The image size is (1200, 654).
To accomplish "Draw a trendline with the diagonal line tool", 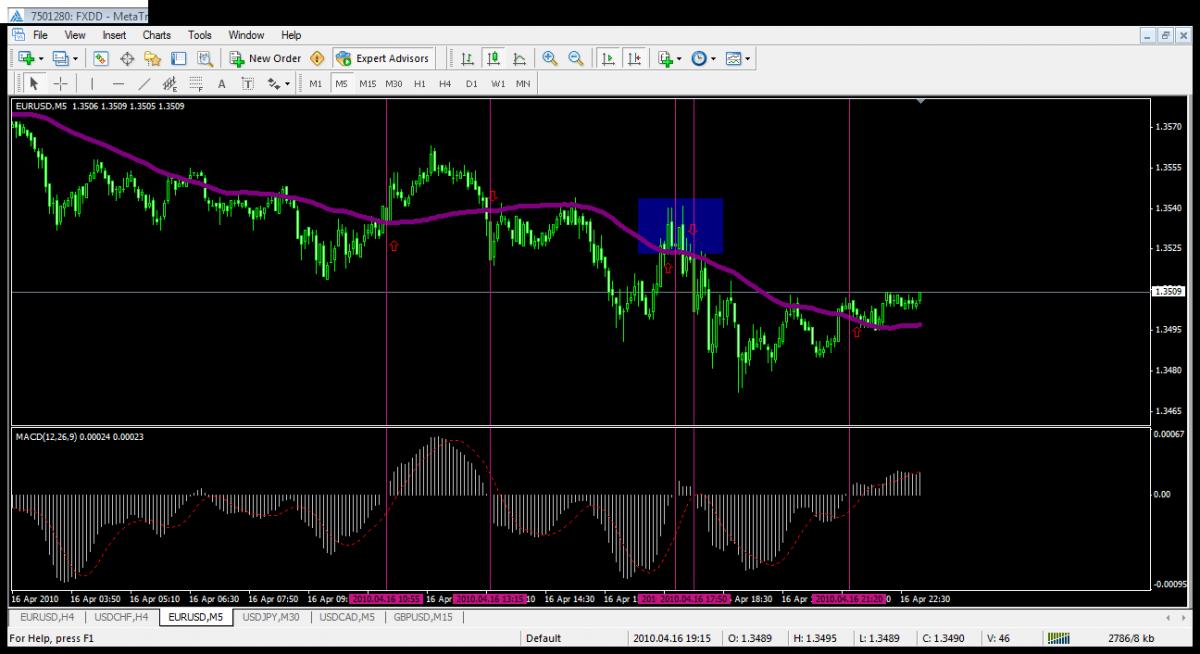I will 145,84.
